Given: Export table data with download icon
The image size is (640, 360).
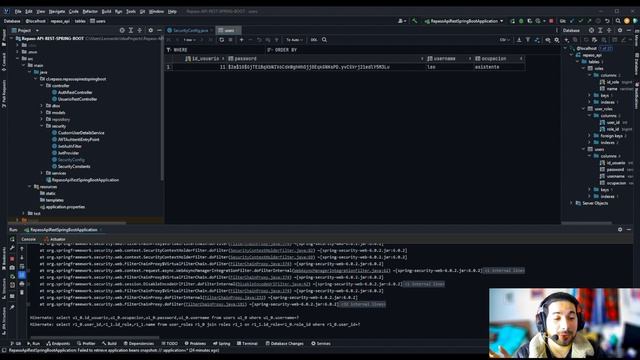Looking at the screenshot, I should click(x=519, y=40).
